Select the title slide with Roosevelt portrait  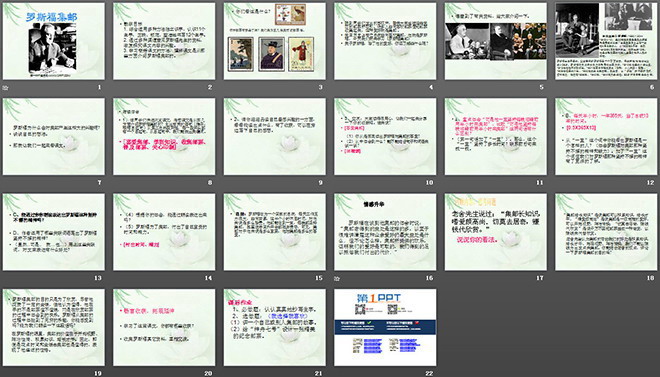(x=54, y=41)
